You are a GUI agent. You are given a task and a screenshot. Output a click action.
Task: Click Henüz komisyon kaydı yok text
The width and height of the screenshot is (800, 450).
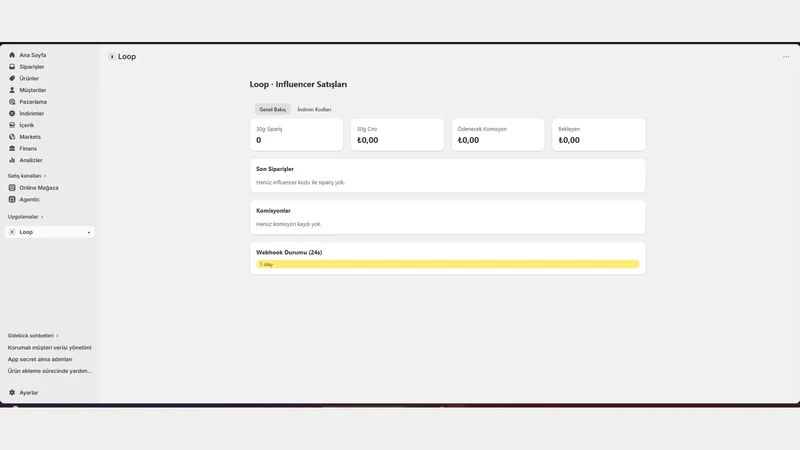[289, 224]
